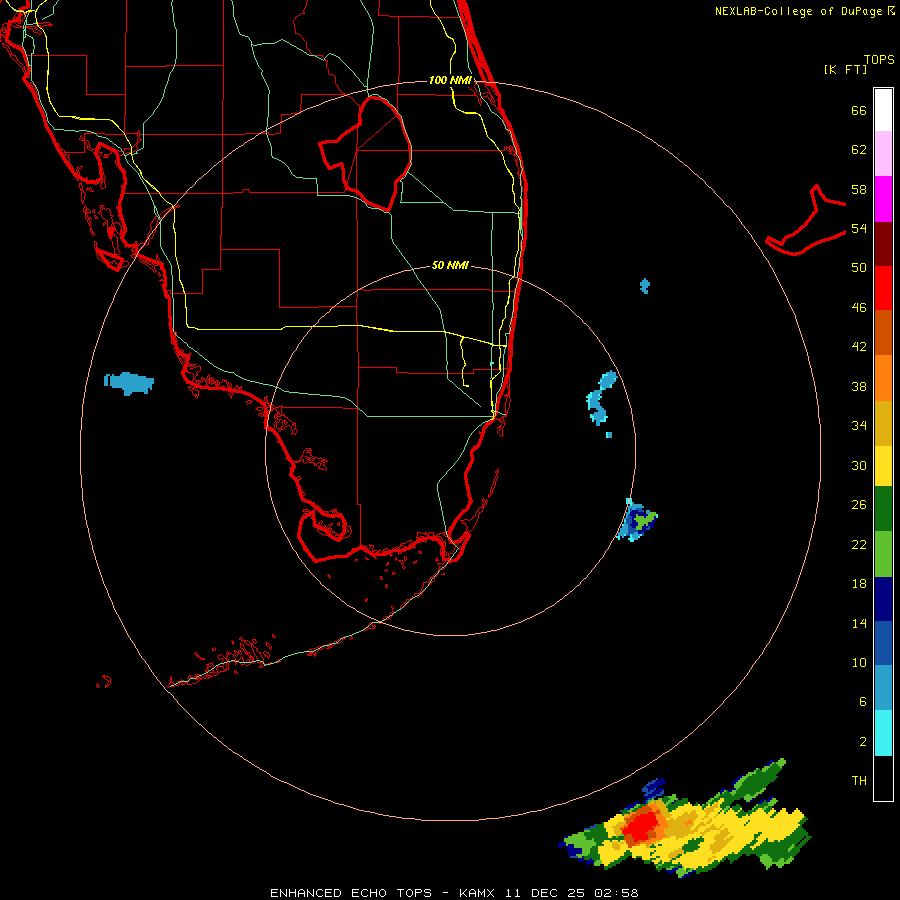Click the '2' legend value
Screen dimensions: 900x900
pyautogui.click(x=863, y=742)
